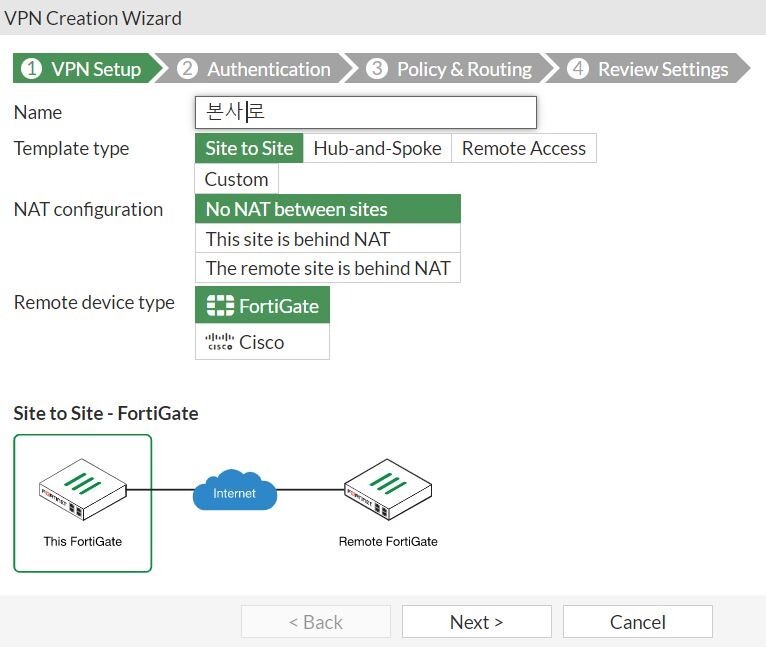Click step number 1 circle icon

[x=32, y=68]
